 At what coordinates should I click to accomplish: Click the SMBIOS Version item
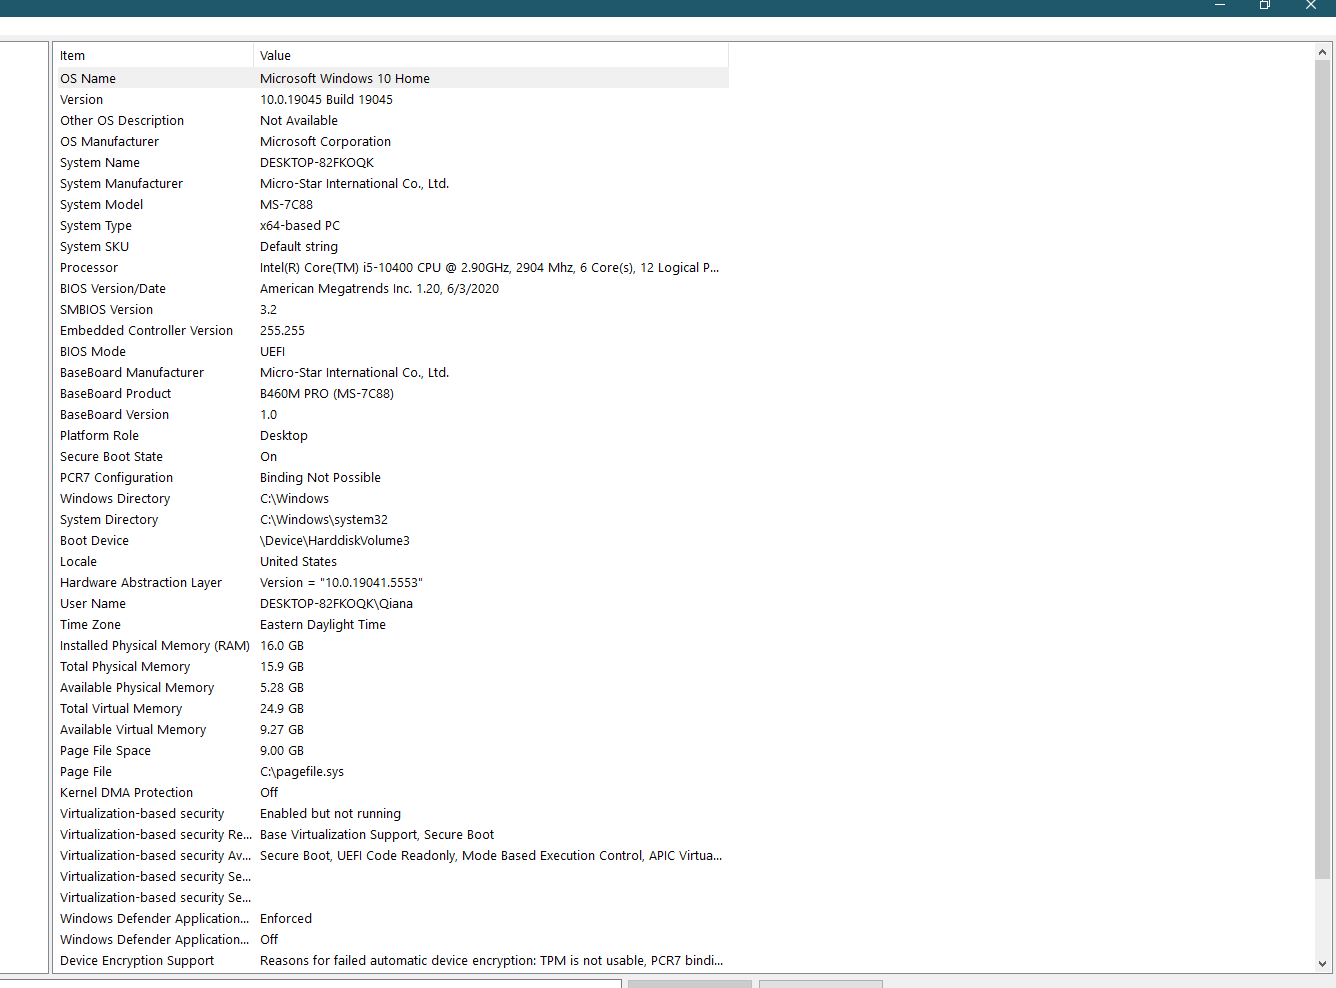(106, 309)
